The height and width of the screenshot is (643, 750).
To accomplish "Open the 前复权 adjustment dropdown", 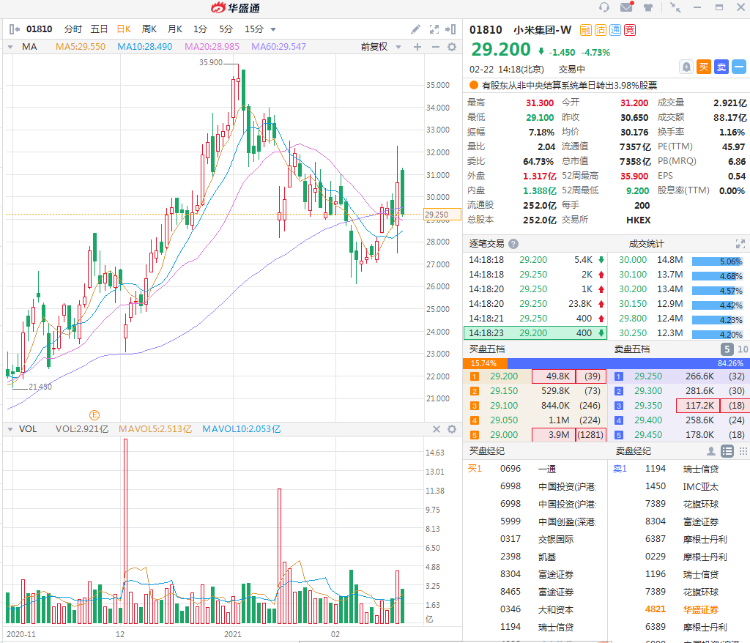I will [x=378, y=46].
